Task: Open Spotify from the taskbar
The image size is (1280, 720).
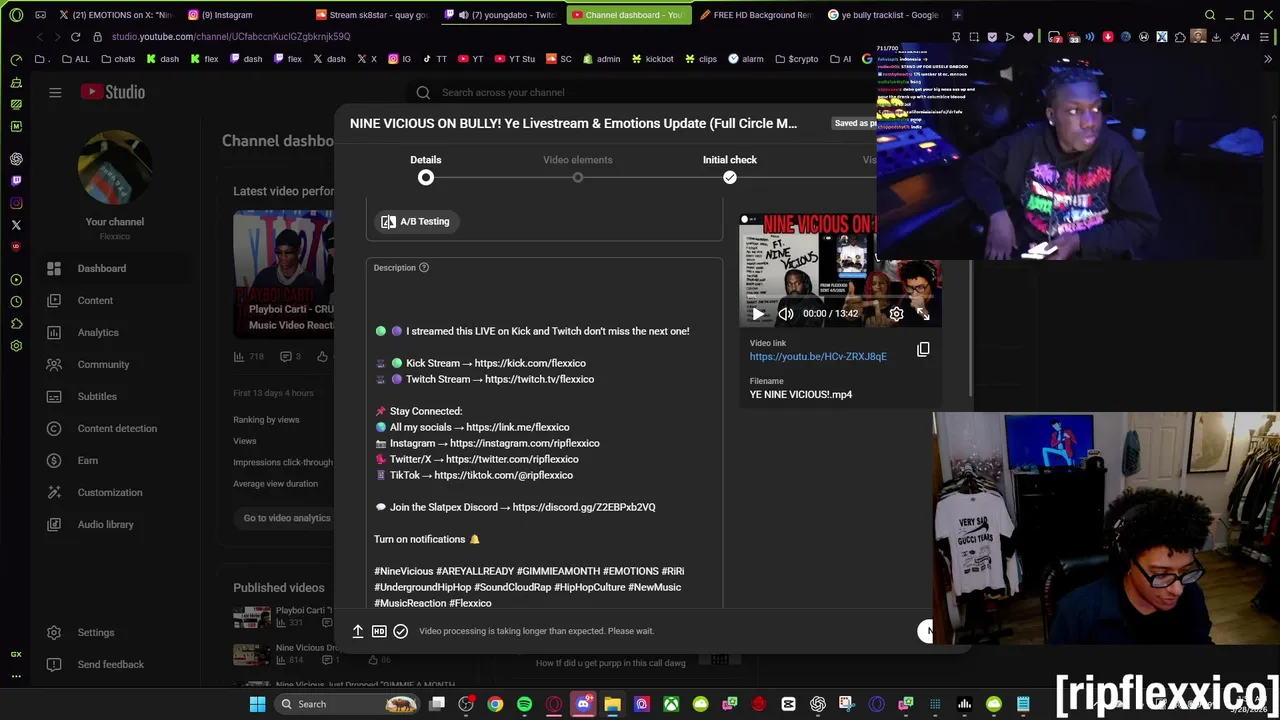Action: [524, 704]
